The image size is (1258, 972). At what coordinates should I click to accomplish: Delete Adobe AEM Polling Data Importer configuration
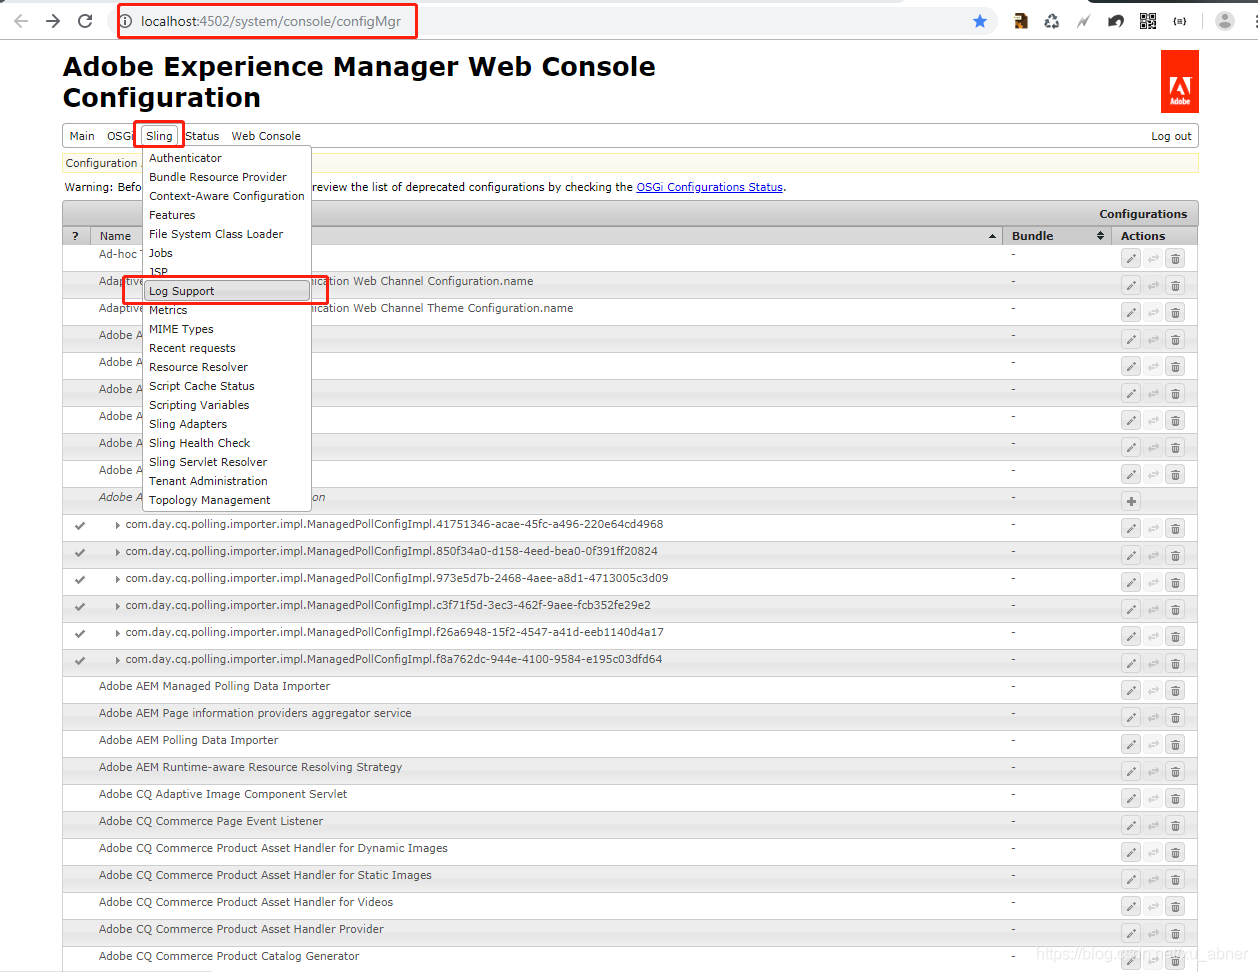[x=1175, y=745]
